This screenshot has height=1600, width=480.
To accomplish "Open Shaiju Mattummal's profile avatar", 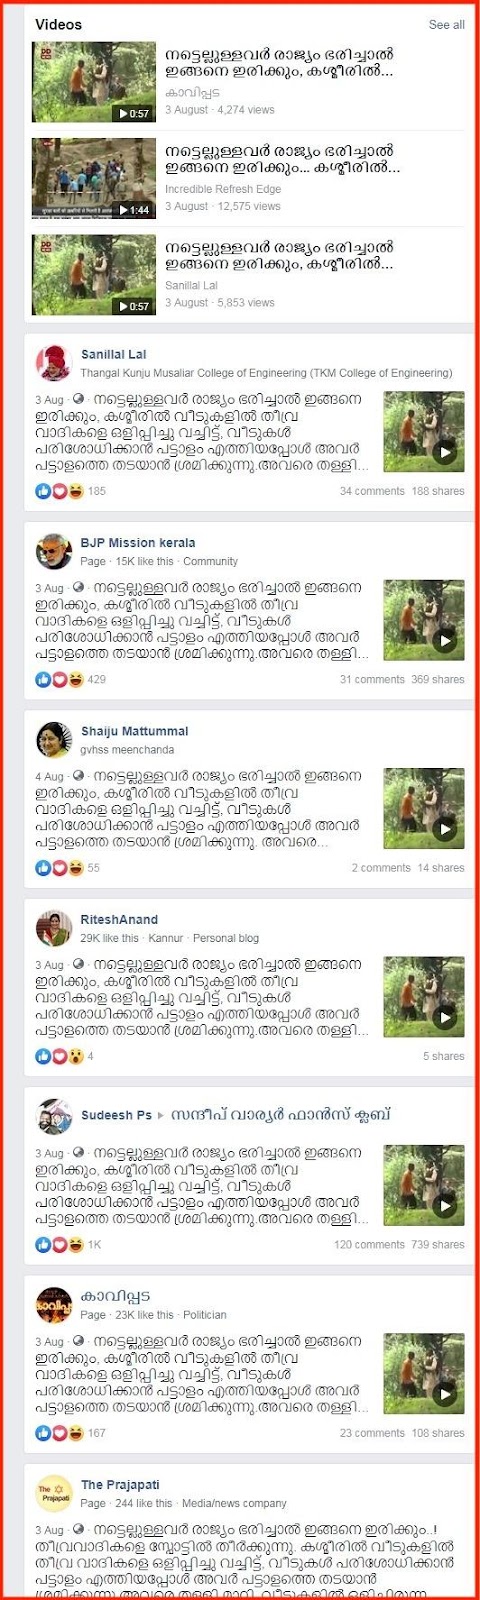I will [54, 739].
